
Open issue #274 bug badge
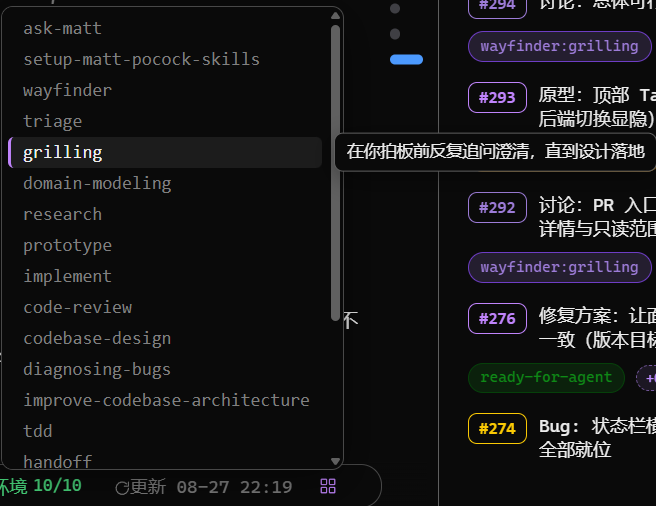pos(497,429)
